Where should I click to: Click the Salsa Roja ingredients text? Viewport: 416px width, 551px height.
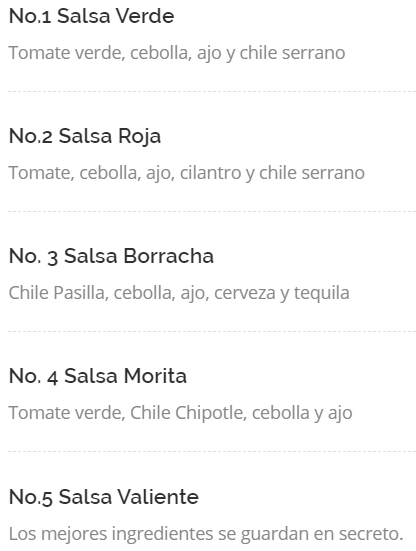tap(187, 173)
